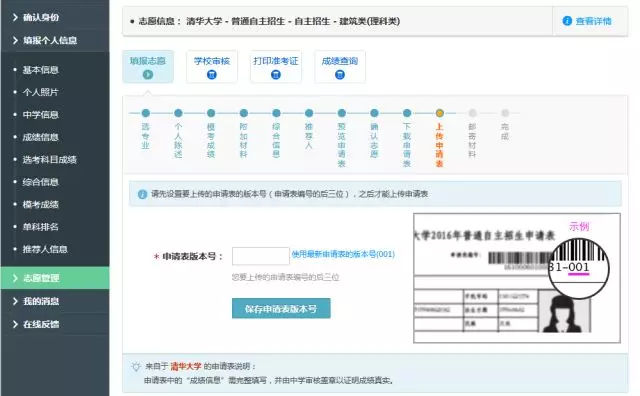Select the highlighted 志愿管理 sidebar section
This screenshot has height=396, width=640.
(55, 278)
